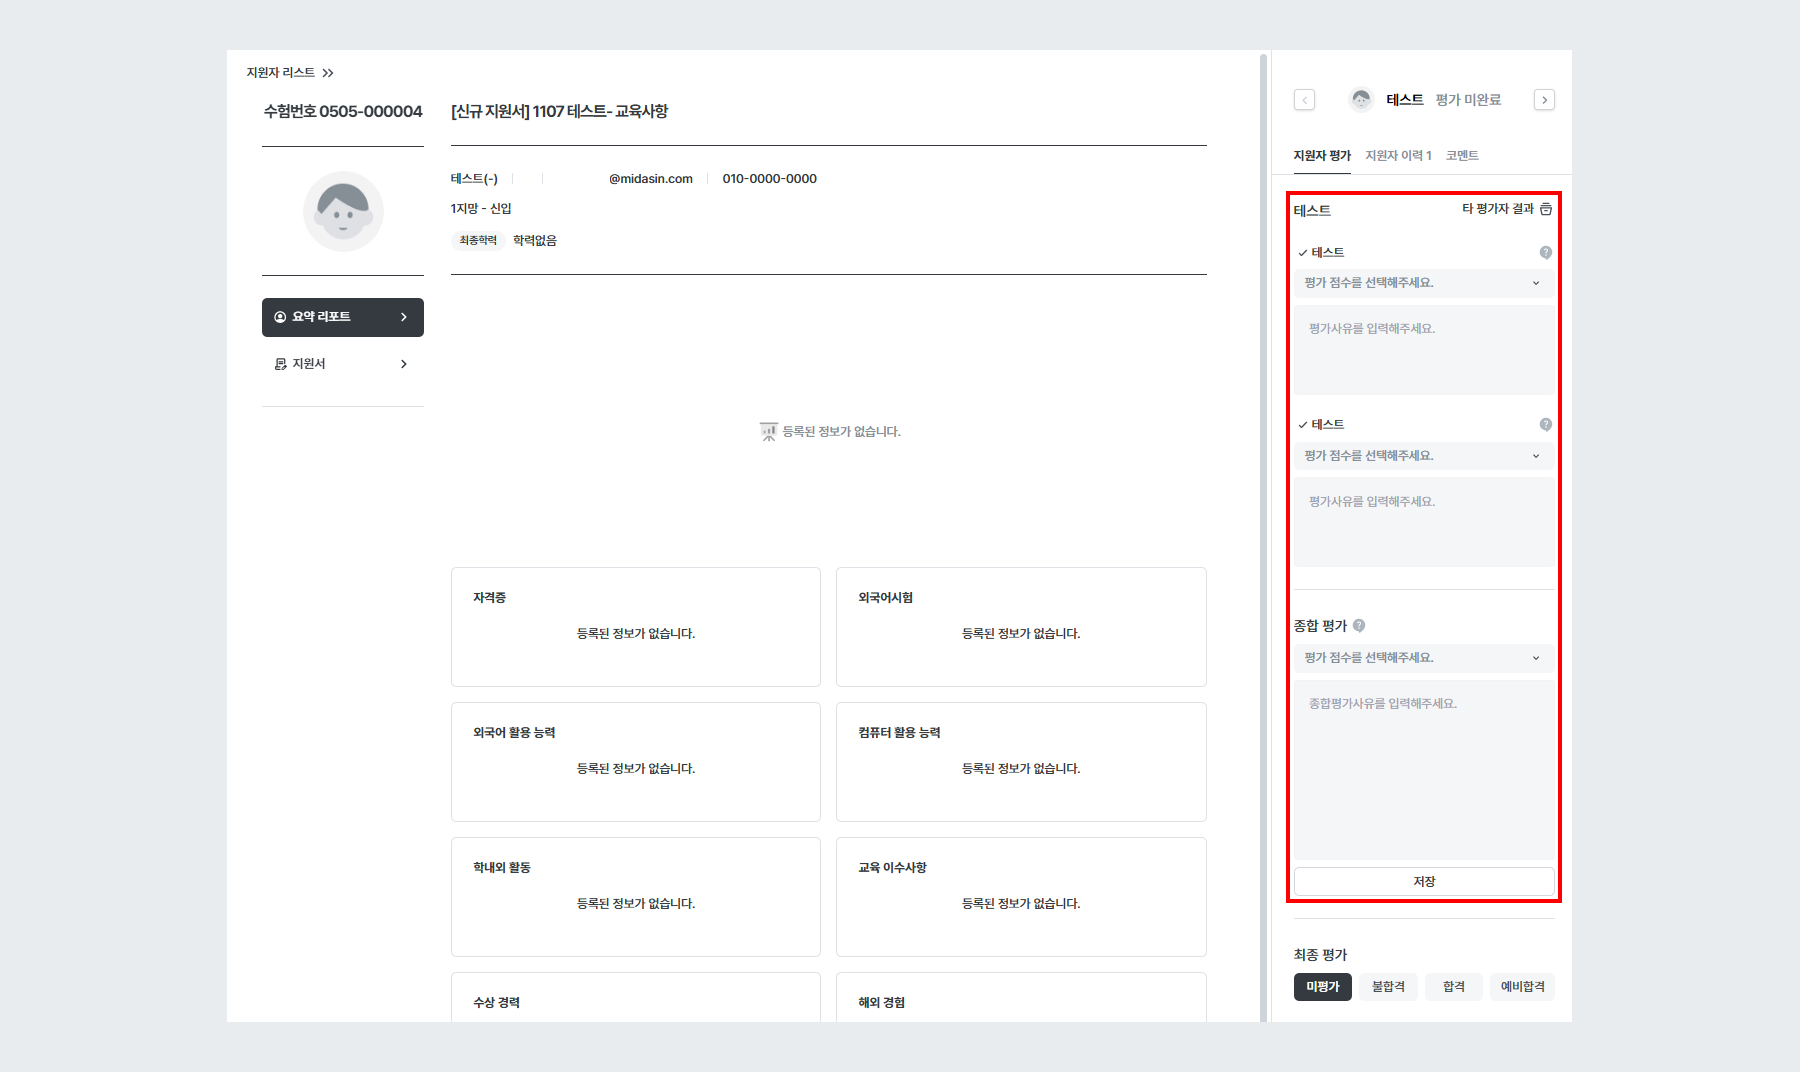This screenshot has height=1072, width=1800.
Task: Click the presentation icon beside 등록된 정보가 없습니다
Action: tap(768, 432)
